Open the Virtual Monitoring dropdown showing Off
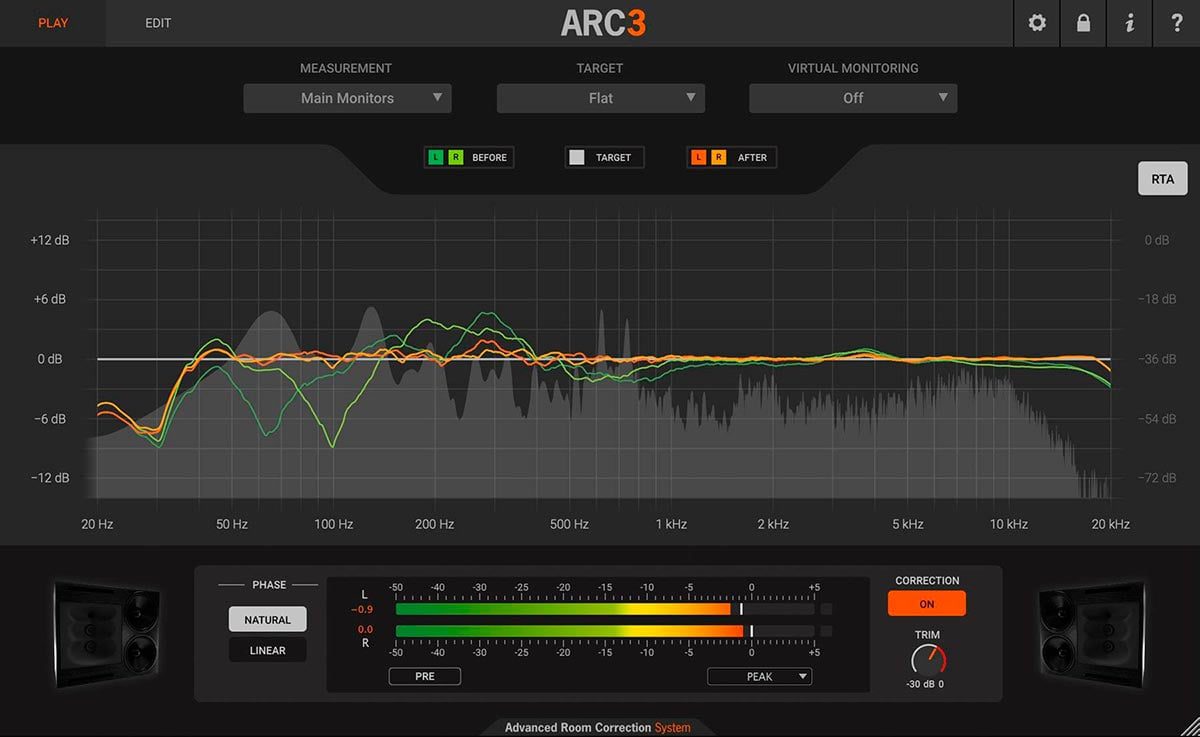Image resolution: width=1200 pixels, height=737 pixels. tap(853, 98)
